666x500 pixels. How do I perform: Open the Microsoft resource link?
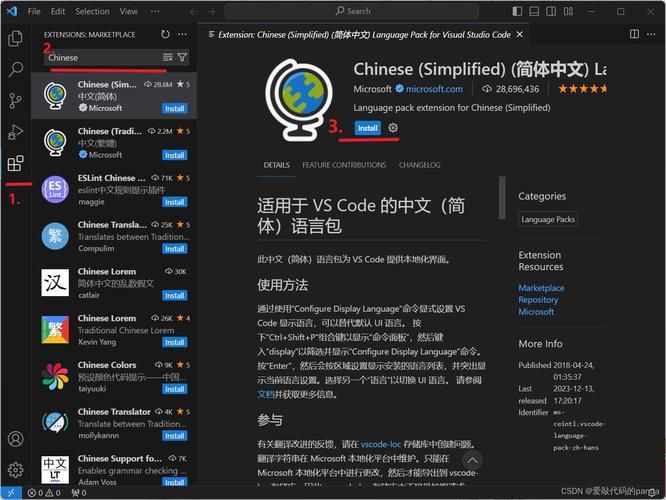coord(536,311)
